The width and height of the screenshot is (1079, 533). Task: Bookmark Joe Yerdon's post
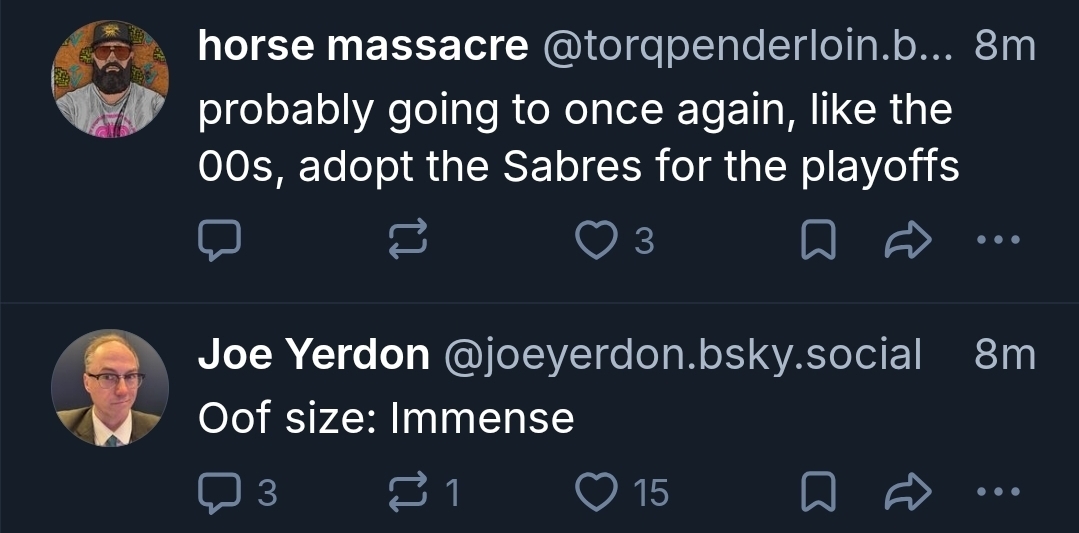[x=816, y=491]
